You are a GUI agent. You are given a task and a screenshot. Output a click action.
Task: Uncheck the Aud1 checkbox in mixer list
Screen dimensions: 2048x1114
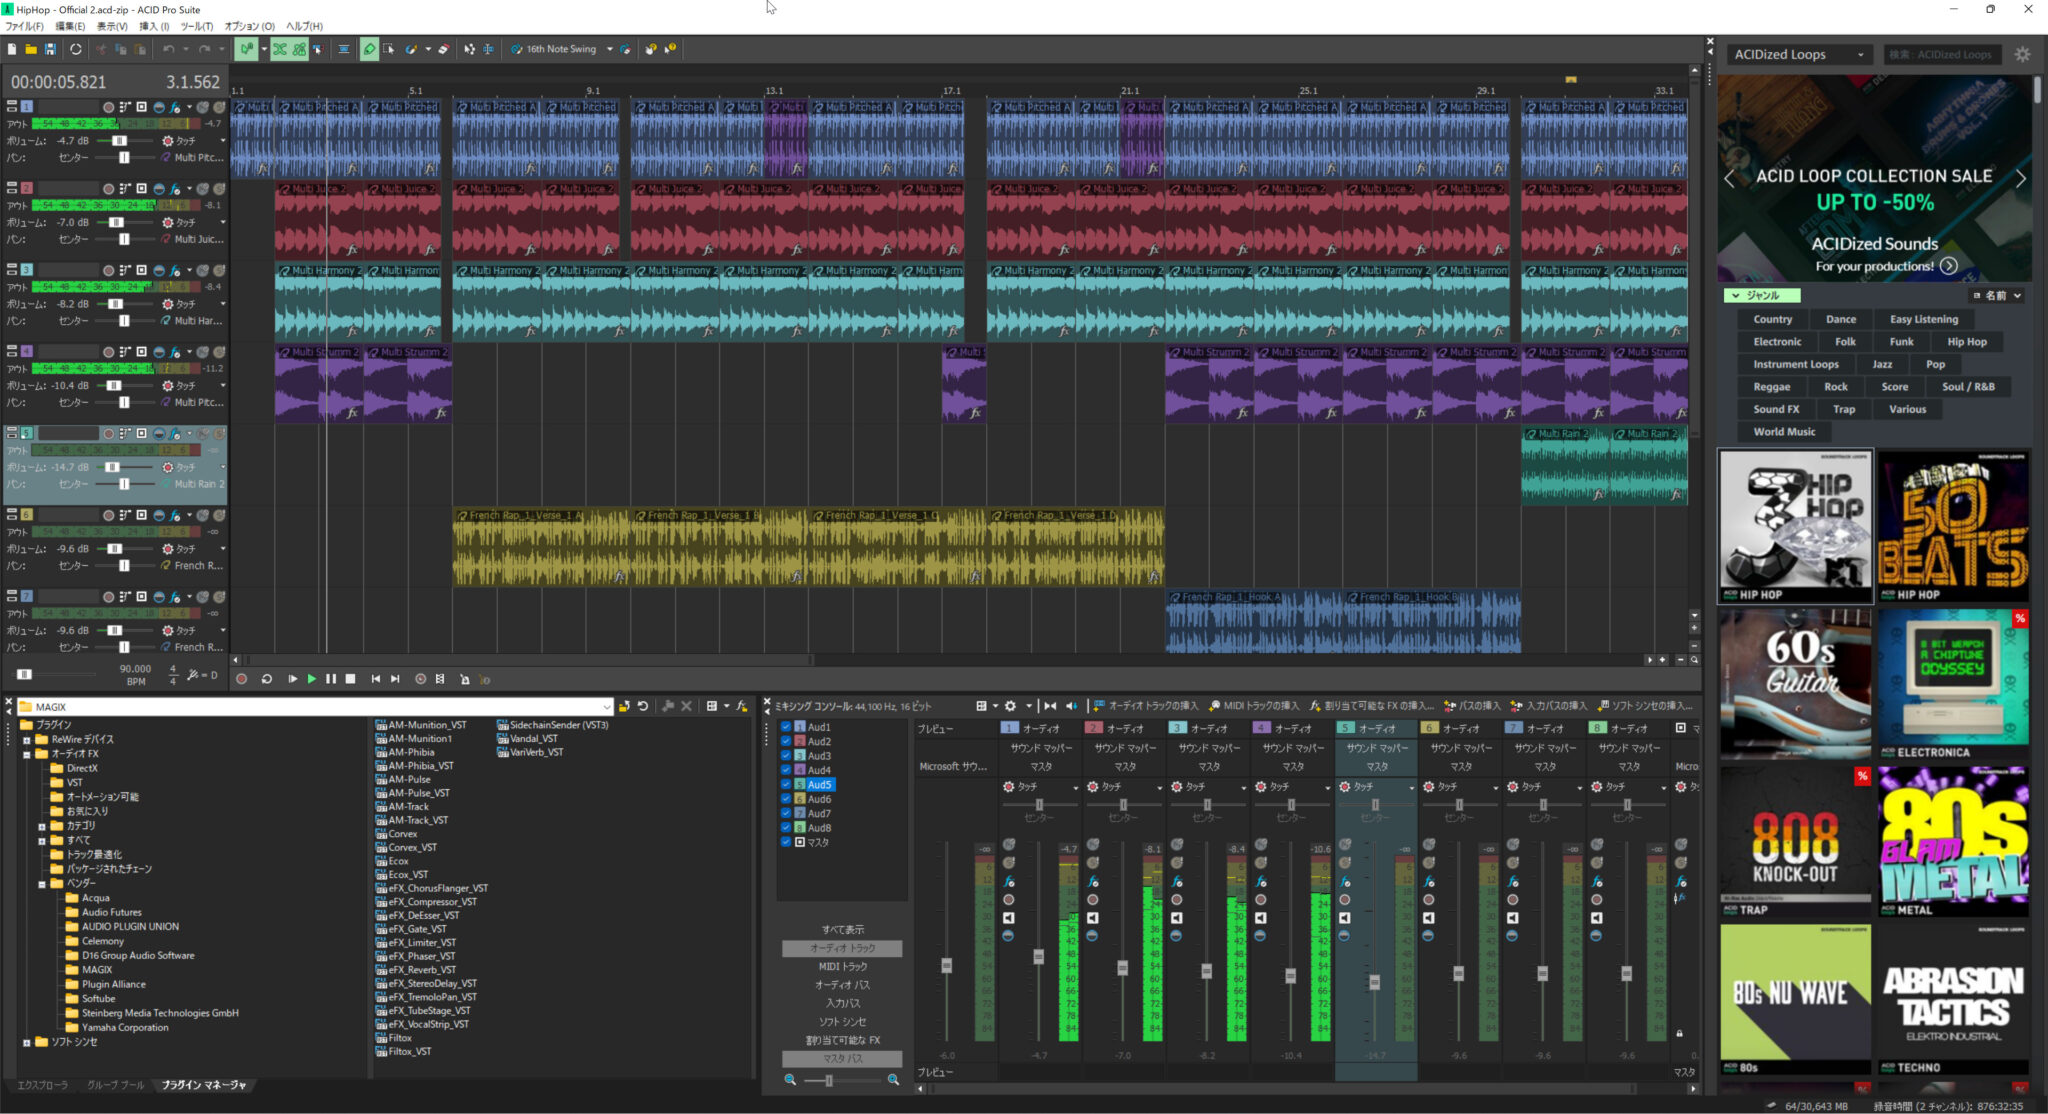pos(786,727)
